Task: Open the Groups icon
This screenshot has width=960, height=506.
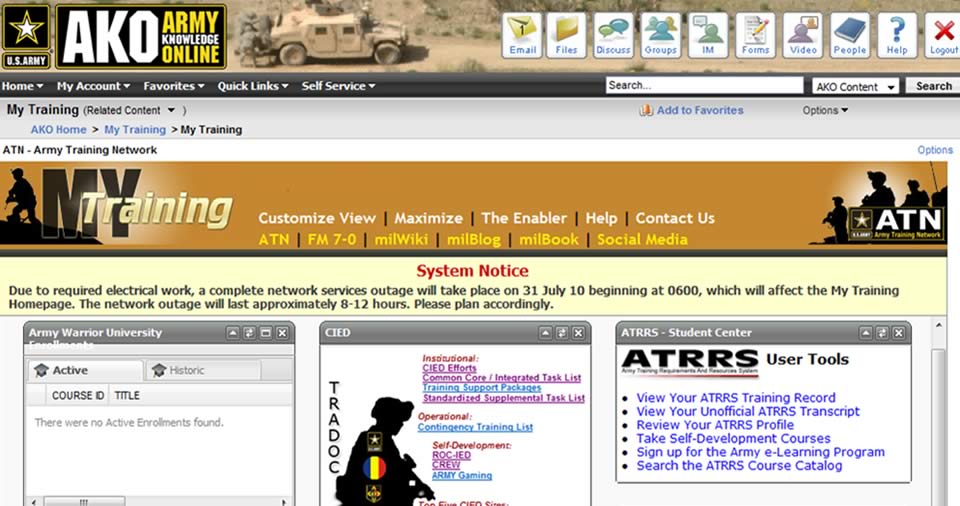Action: pos(661,36)
